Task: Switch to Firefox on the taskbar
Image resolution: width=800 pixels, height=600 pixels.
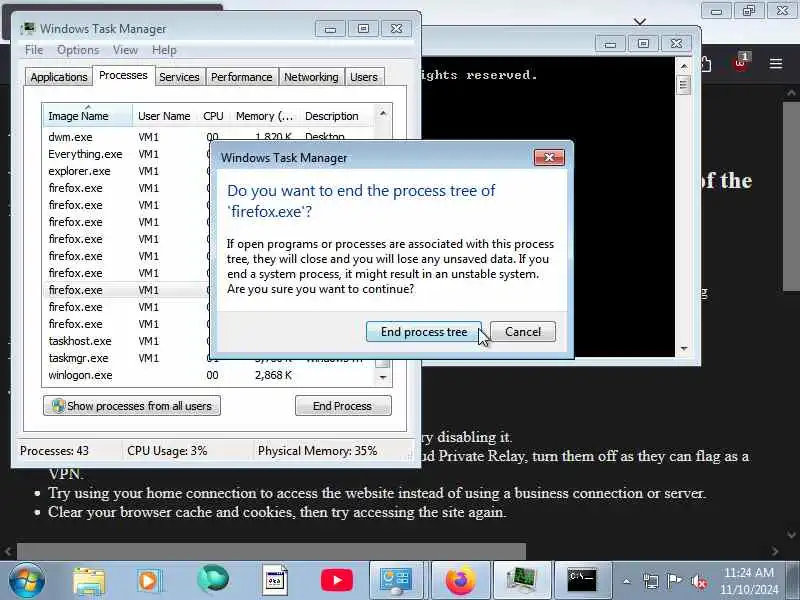Action: 460,581
